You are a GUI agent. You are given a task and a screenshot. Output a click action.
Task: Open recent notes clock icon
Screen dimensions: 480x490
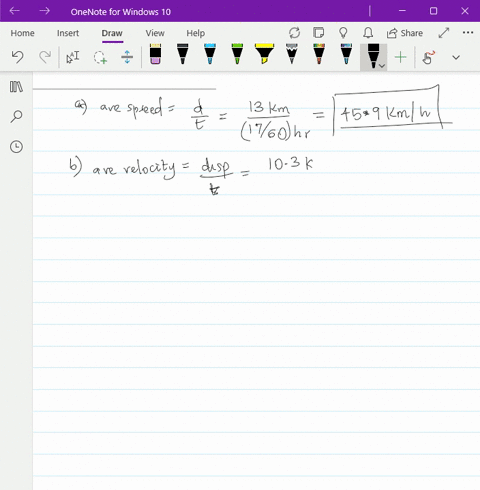click(x=16, y=147)
